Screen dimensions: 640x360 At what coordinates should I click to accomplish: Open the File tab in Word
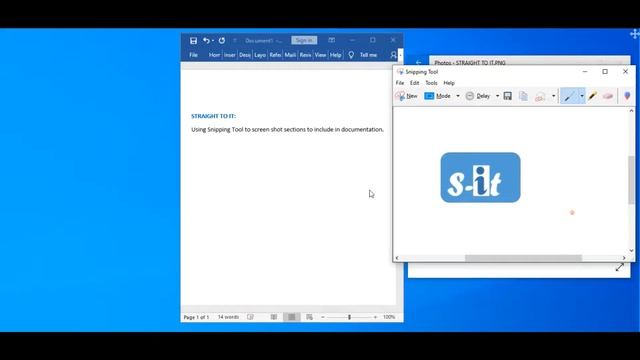coord(193,55)
